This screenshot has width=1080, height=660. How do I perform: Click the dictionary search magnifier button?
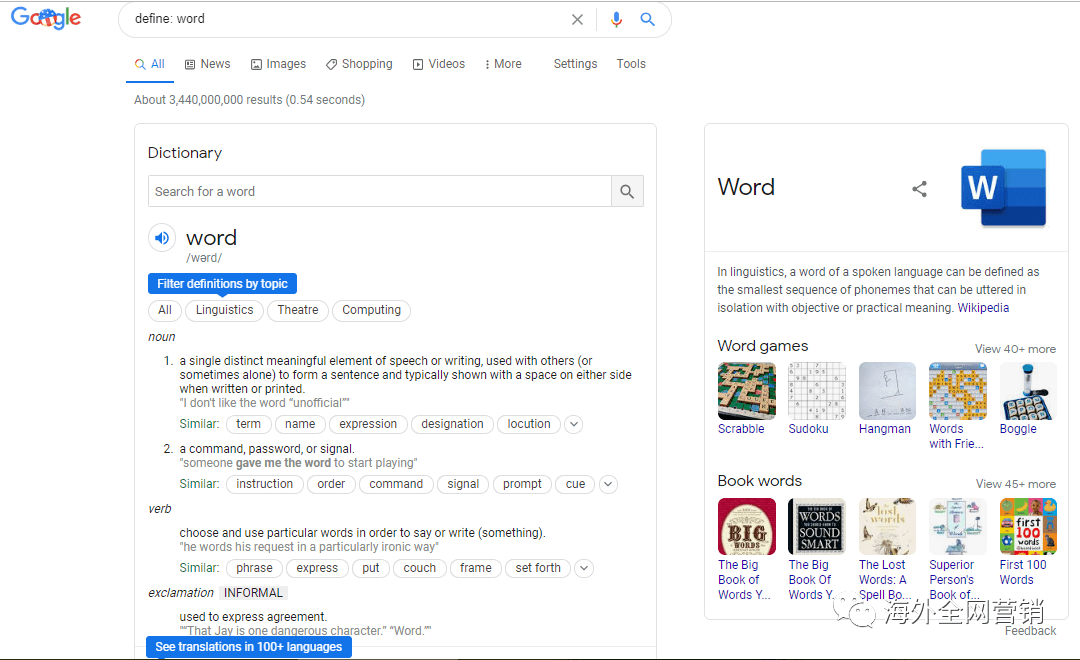point(627,192)
